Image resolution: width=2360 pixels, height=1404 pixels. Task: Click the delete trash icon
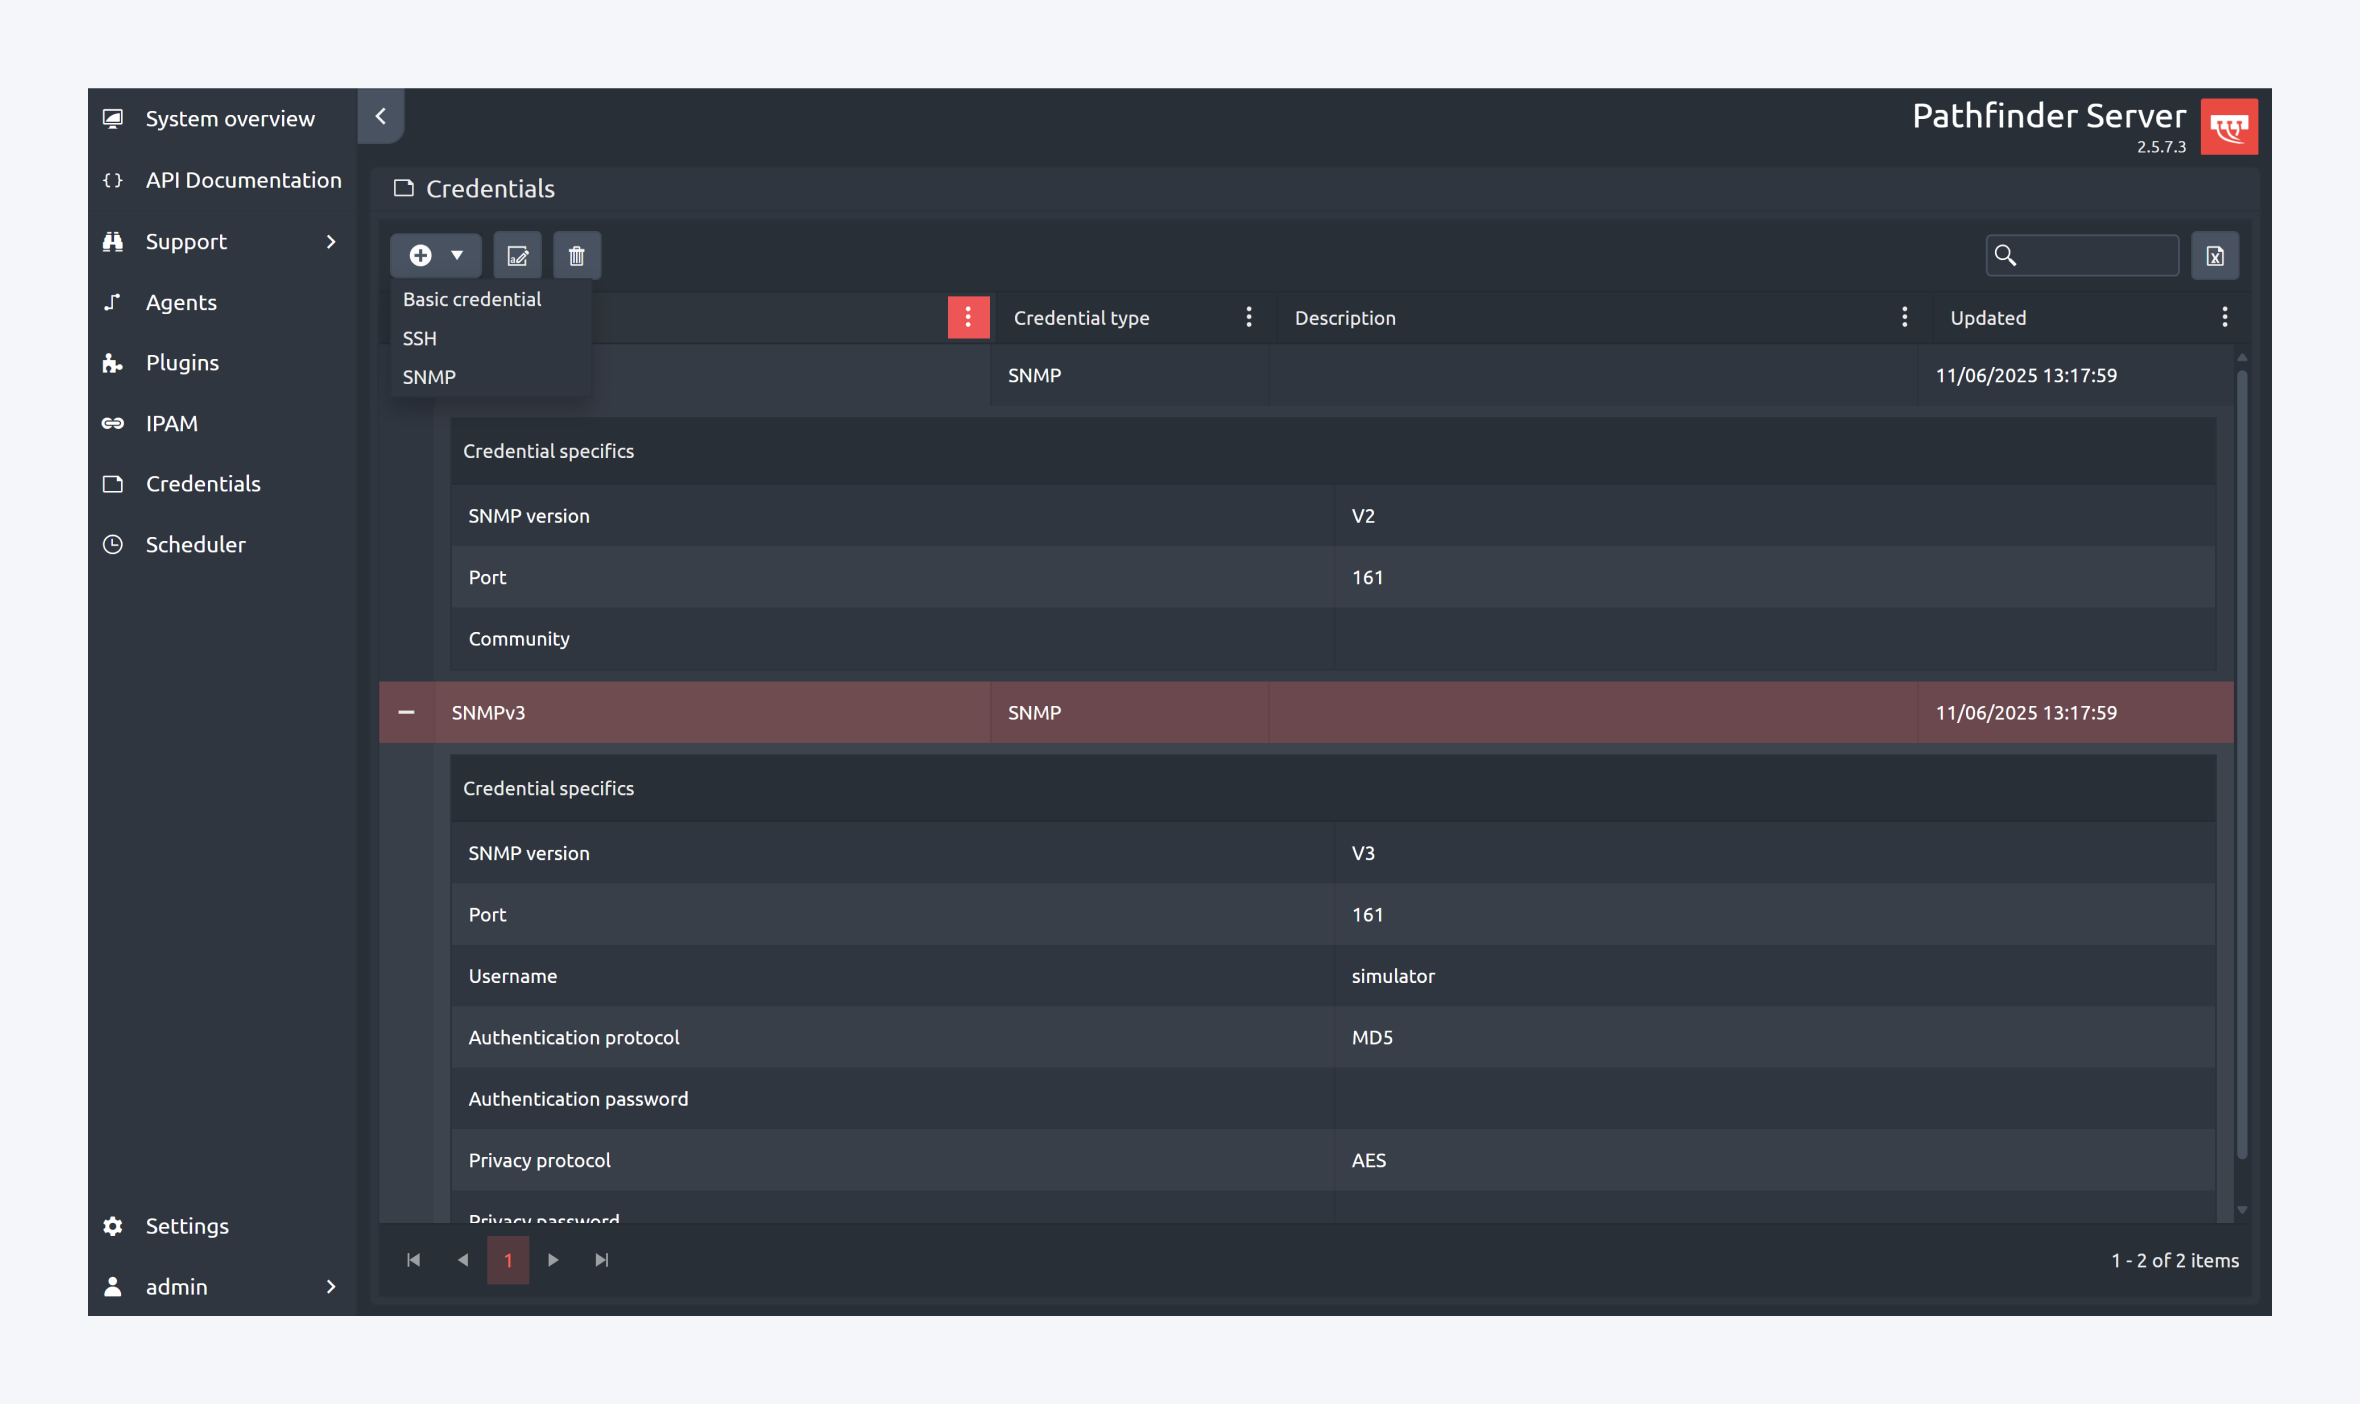tap(576, 256)
